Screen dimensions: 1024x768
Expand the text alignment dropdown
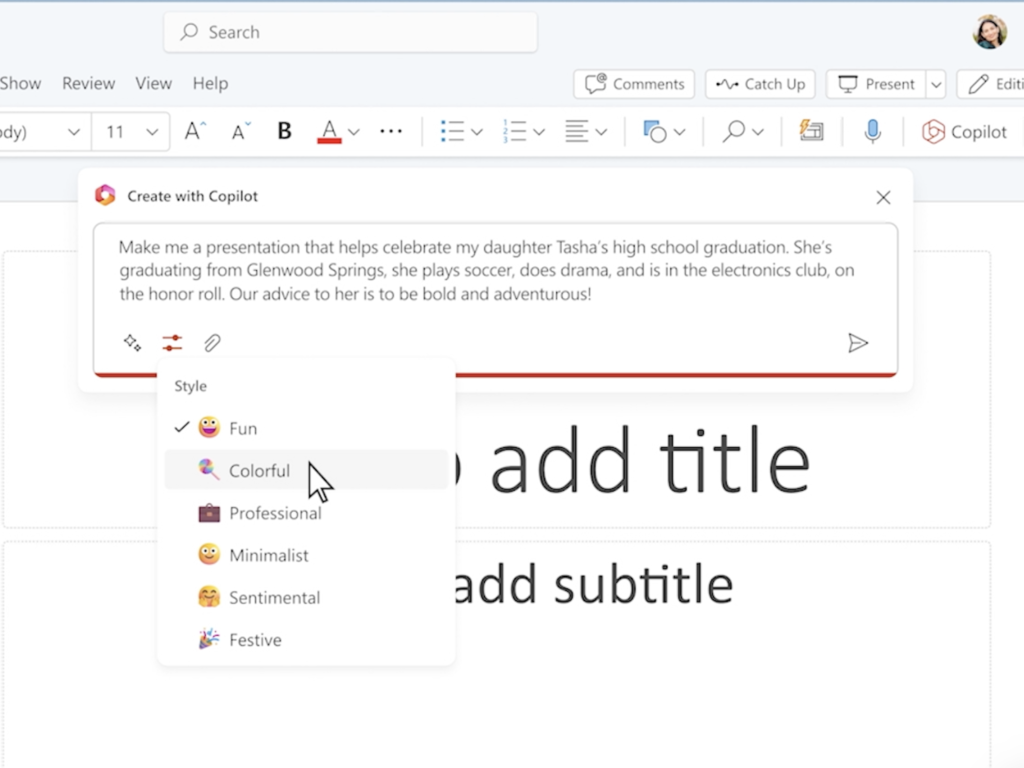coord(601,132)
